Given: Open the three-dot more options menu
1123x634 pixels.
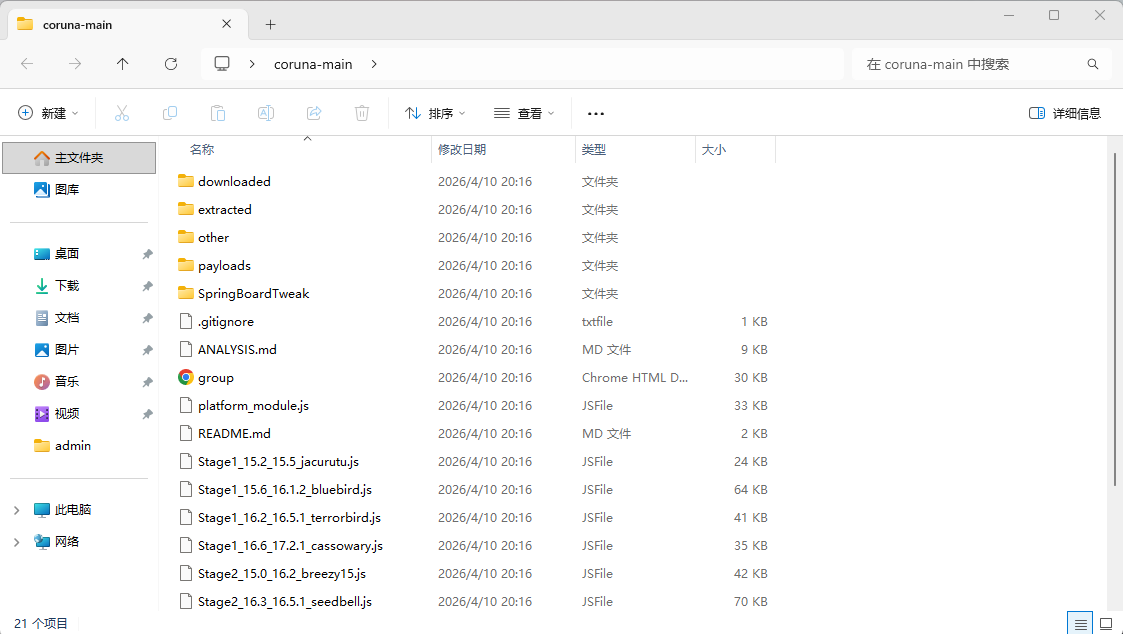Looking at the screenshot, I should (x=595, y=113).
